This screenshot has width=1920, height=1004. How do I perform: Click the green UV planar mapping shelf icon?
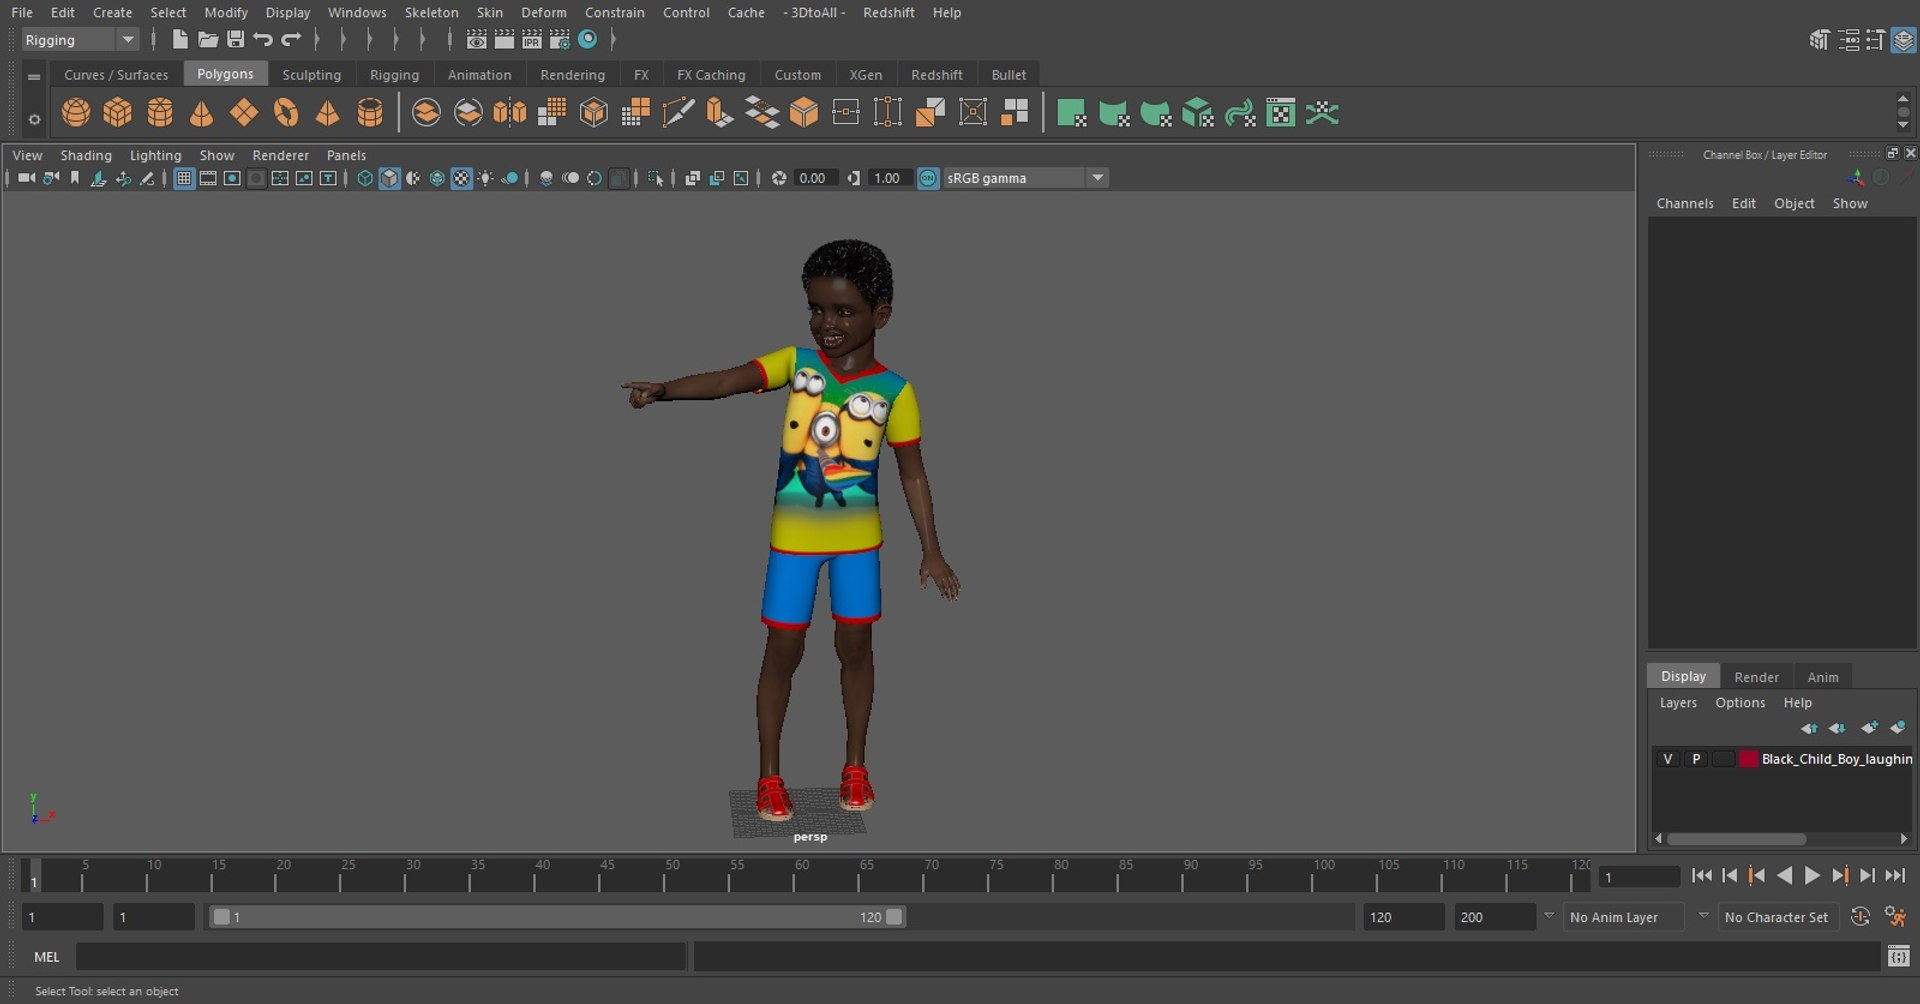point(1072,113)
